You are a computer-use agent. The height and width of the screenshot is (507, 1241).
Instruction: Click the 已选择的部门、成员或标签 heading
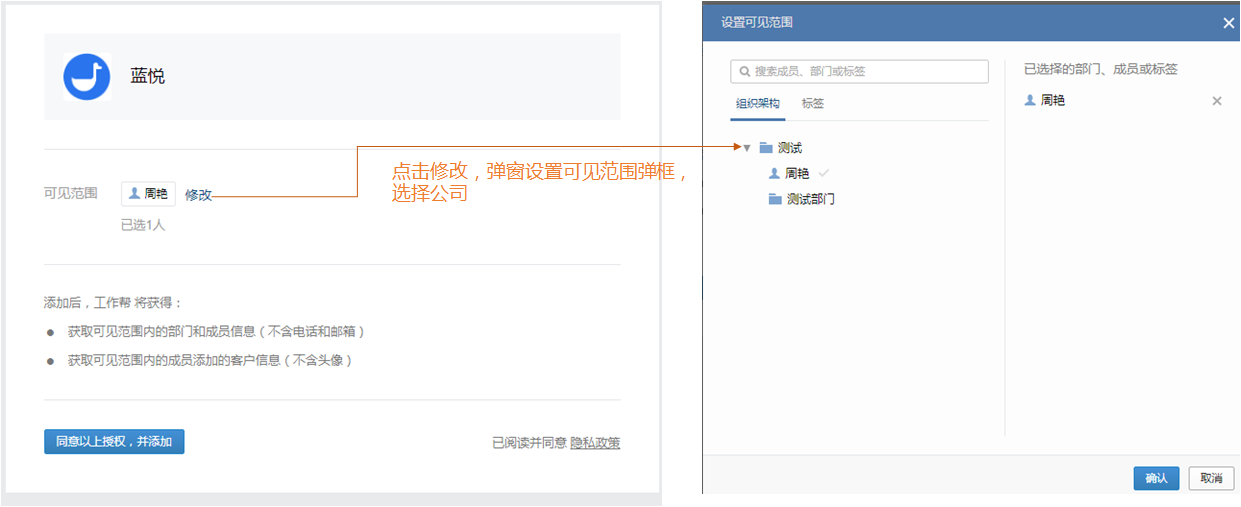1101,69
